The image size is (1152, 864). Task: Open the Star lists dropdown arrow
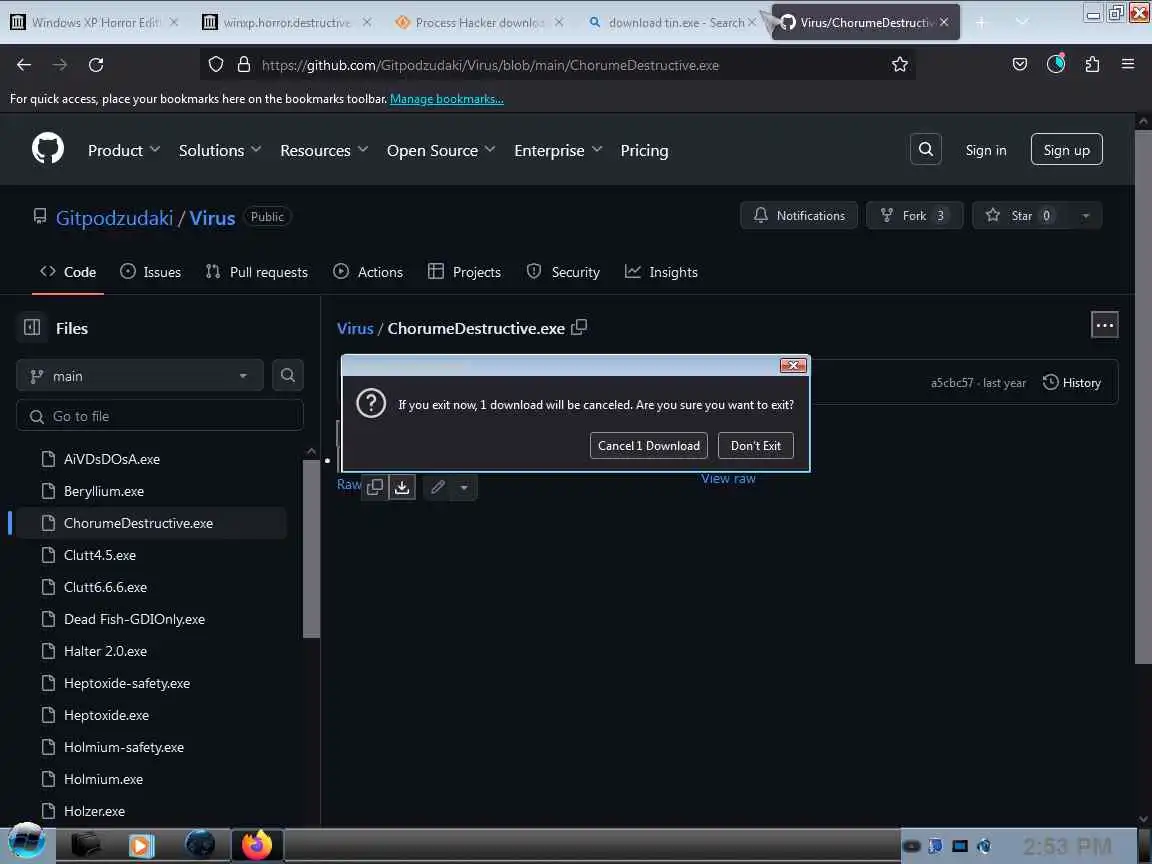pyautogui.click(x=1085, y=215)
